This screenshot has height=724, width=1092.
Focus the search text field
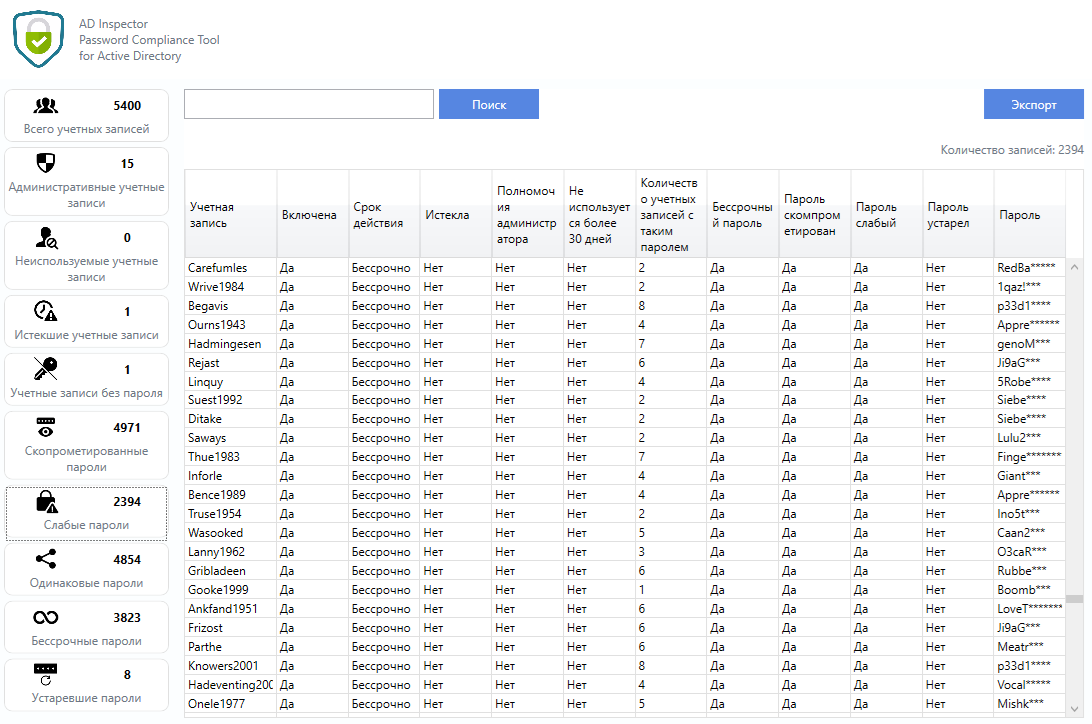308,104
